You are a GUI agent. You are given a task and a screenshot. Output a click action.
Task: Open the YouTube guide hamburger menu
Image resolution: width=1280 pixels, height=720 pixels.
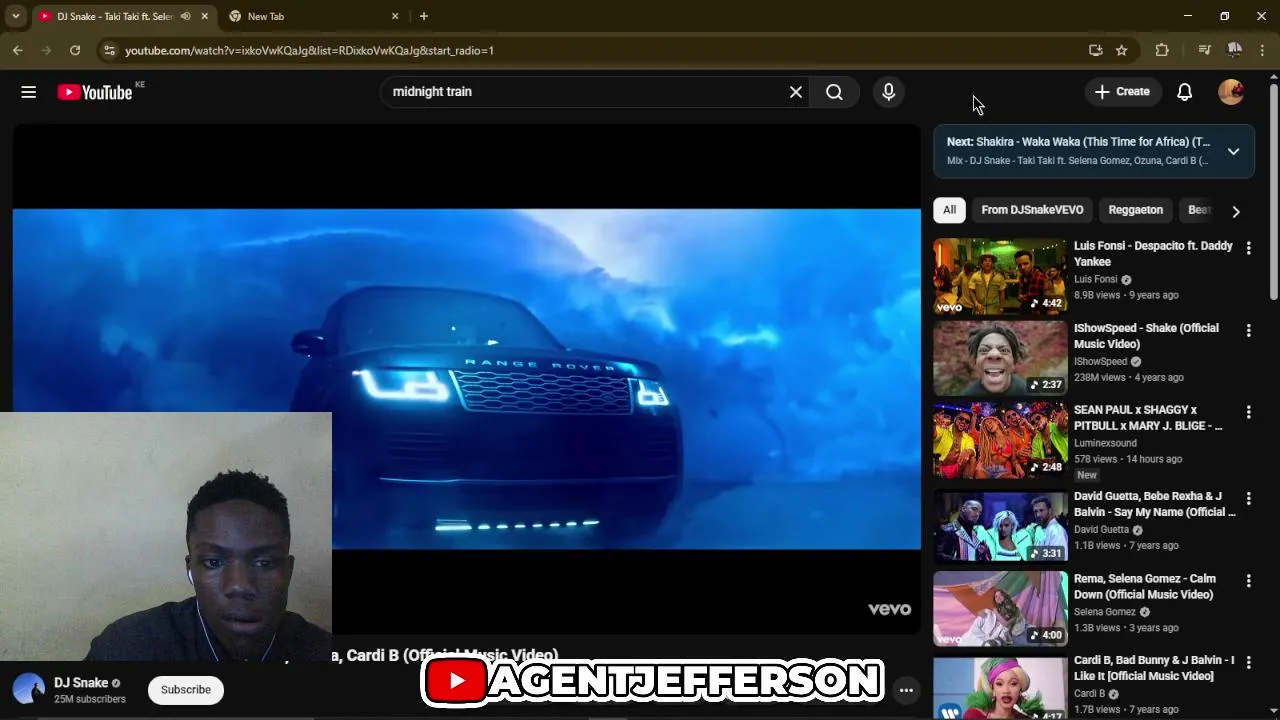pos(28,92)
